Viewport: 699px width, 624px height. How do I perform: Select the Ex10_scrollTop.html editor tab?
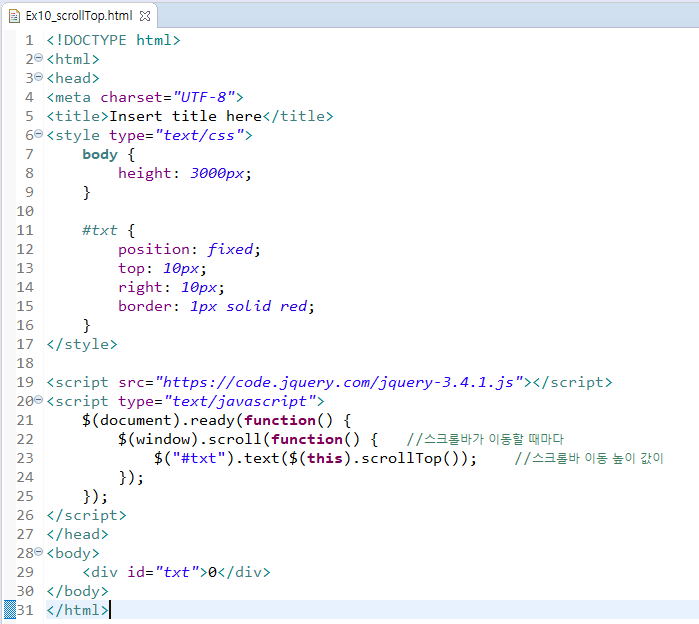point(79,16)
